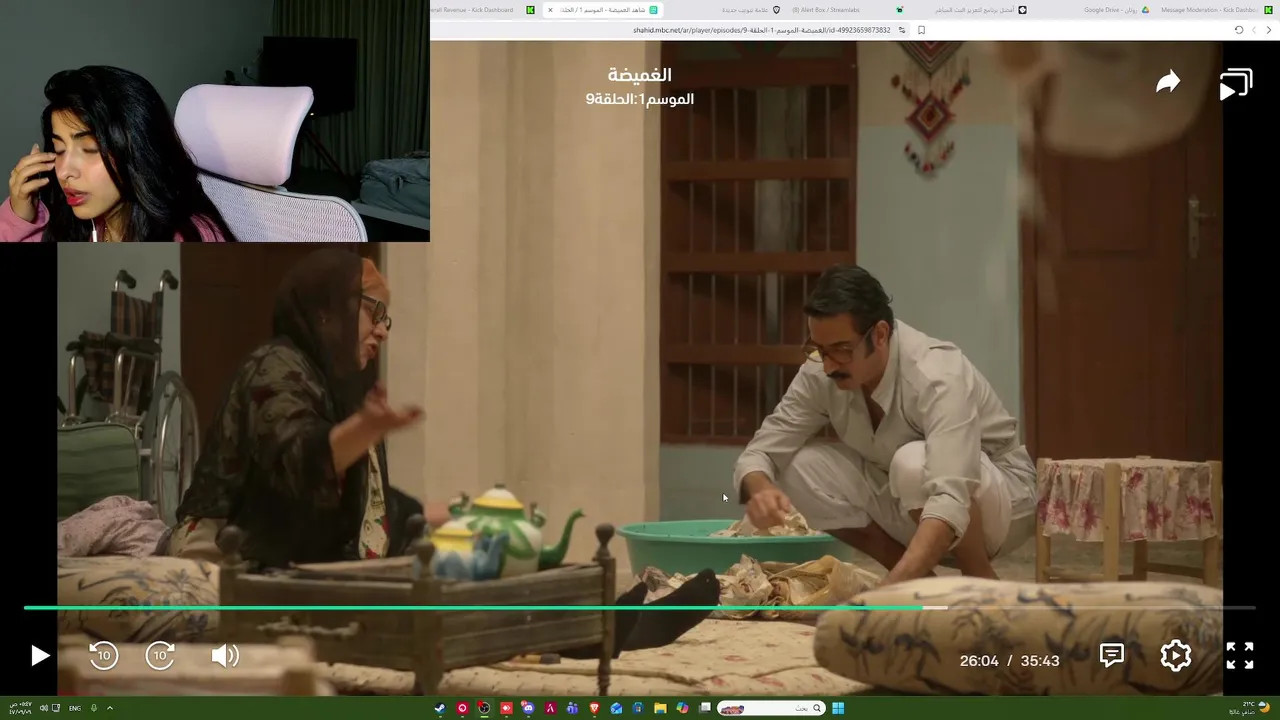Open subtitles and audio options icon
1280x720 pixels.
[1112, 655]
